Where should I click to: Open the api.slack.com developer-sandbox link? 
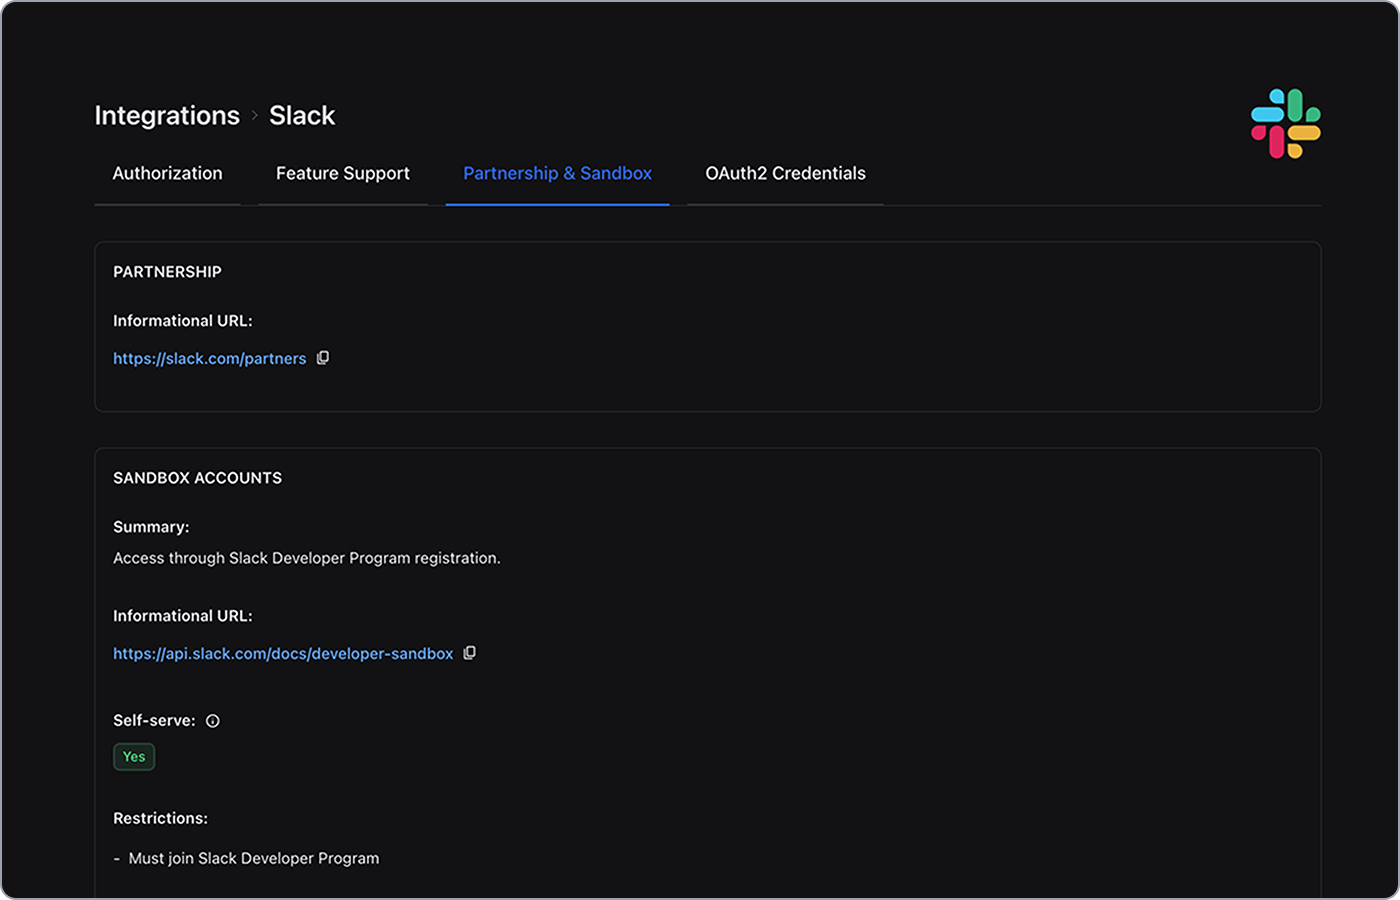[283, 654]
